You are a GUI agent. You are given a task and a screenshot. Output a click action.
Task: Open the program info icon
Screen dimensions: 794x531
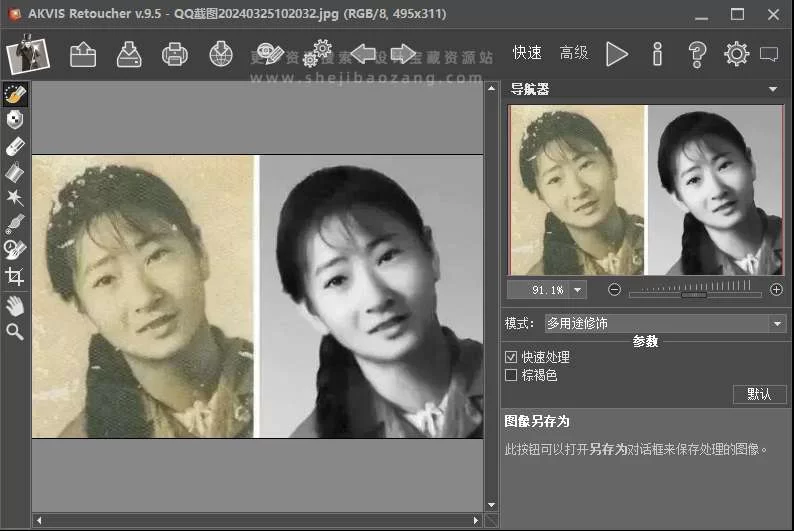click(x=658, y=54)
